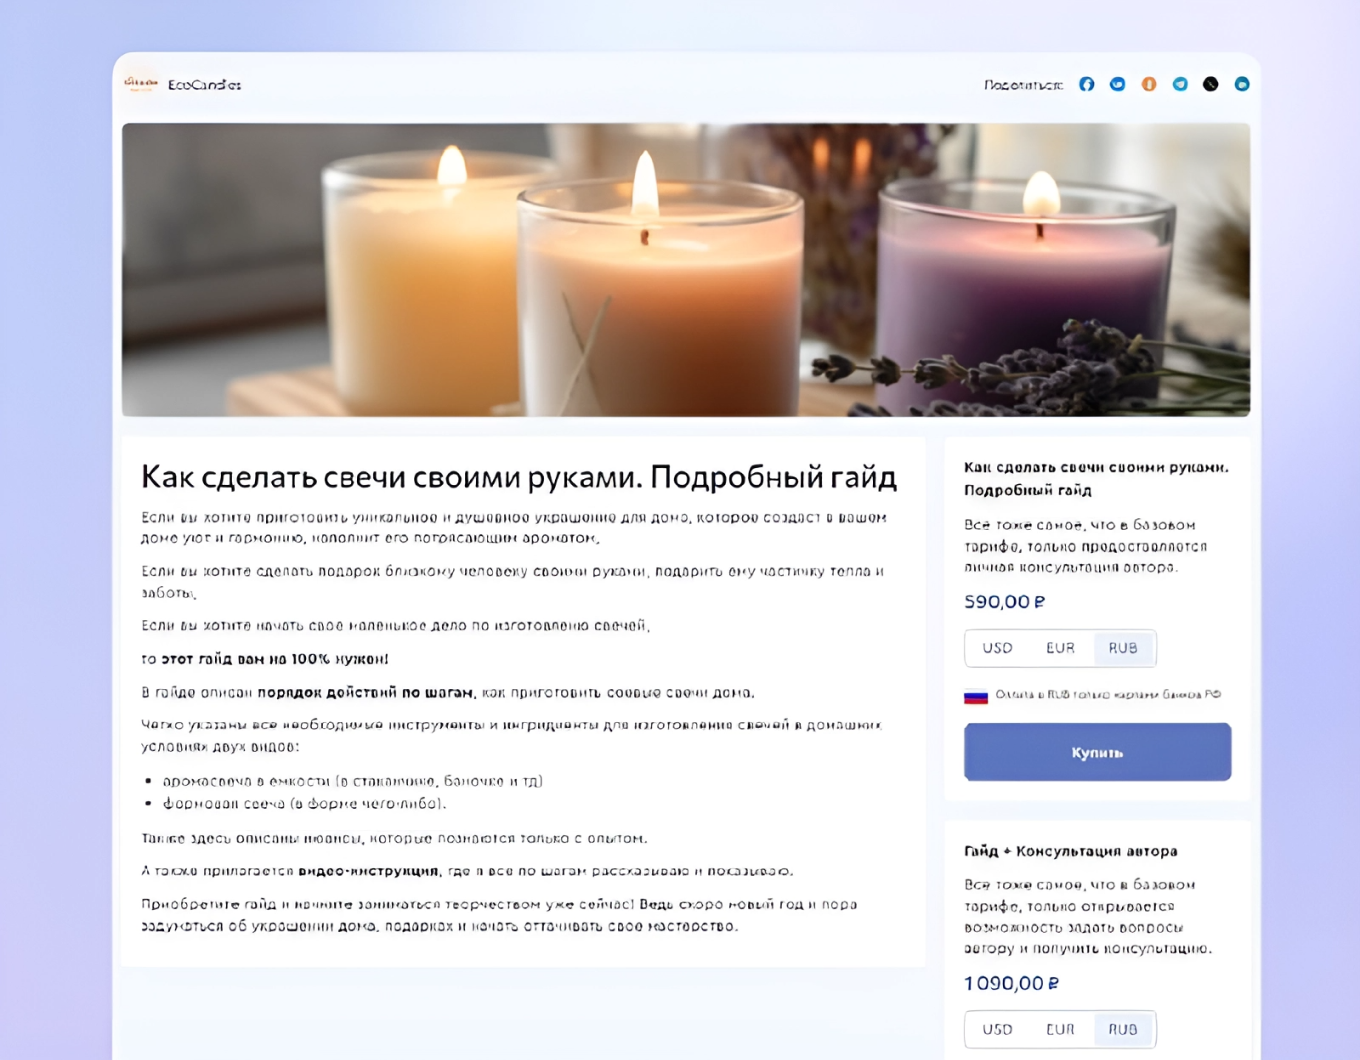Click the first plan title in the sidebar
This screenshot has height=1060, width=1360.
coord(1096,478)
